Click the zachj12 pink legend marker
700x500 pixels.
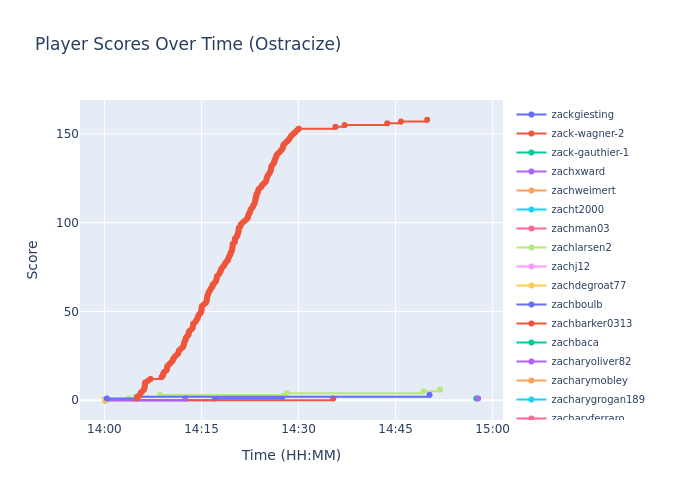point(531,267)
